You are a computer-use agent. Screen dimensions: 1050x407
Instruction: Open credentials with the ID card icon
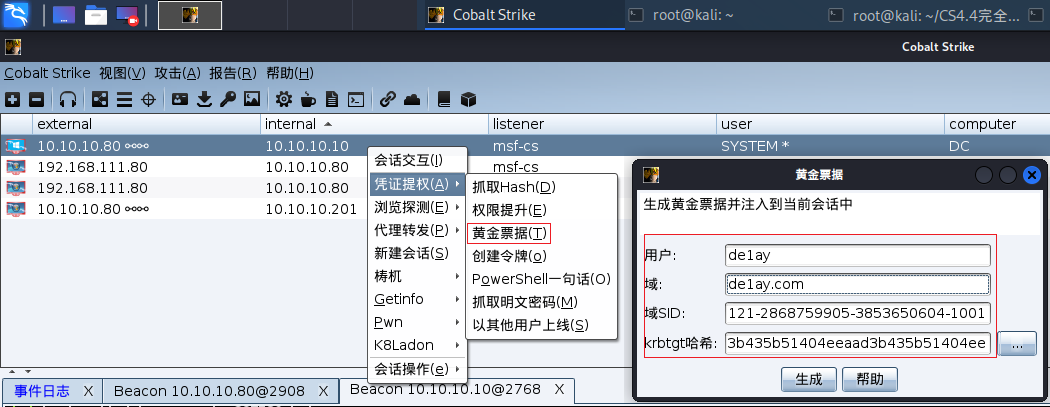pos(180,99)
